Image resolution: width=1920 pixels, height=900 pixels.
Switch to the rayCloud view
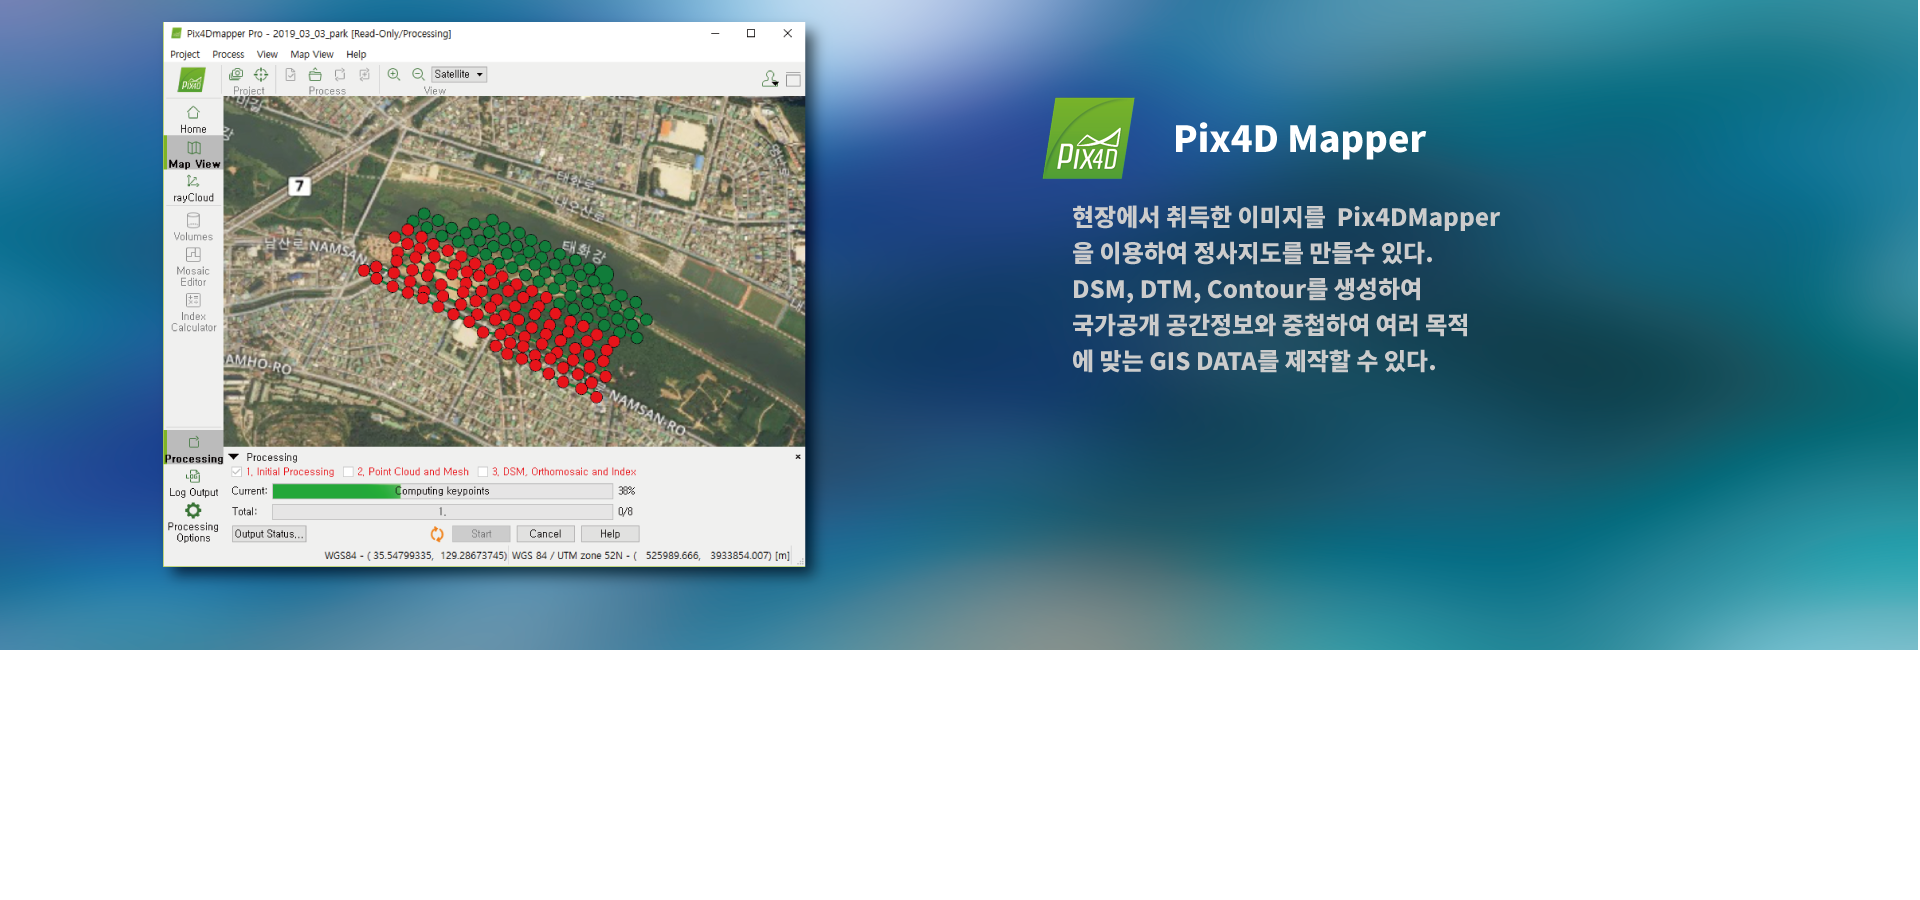coord(193,188)
